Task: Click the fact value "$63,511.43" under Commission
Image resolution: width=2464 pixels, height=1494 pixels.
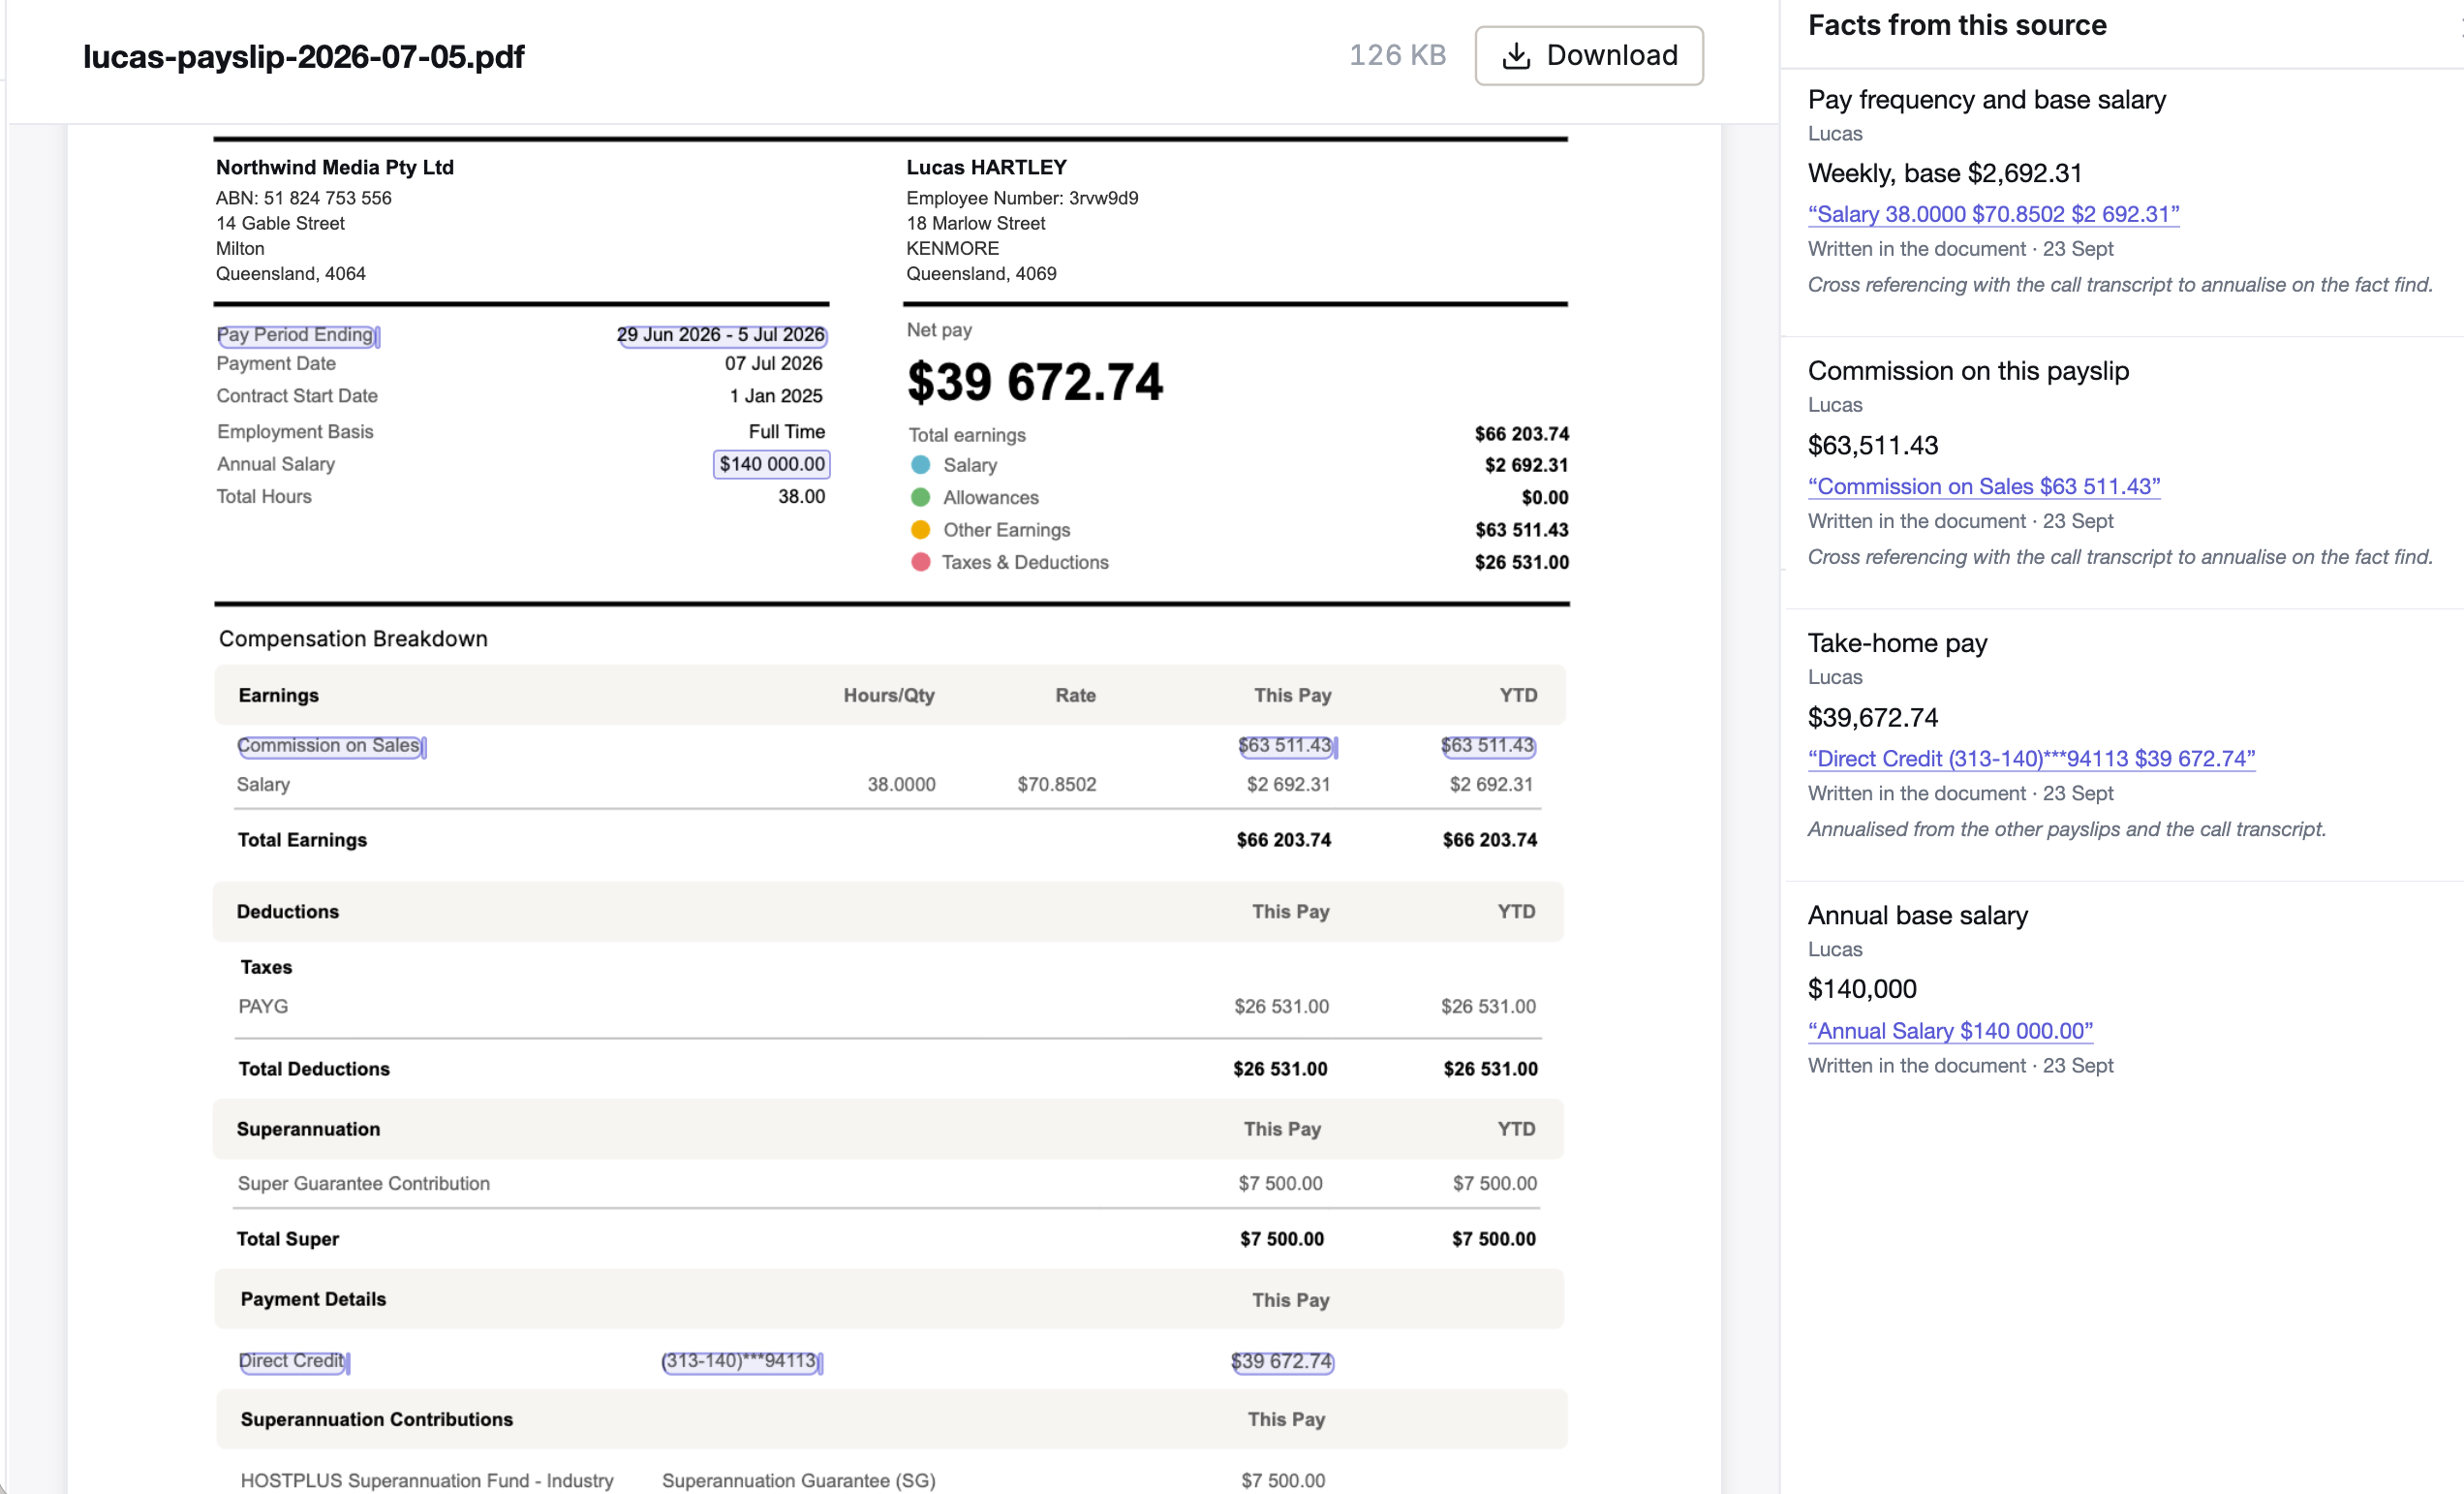Action: coord(1873,445)
